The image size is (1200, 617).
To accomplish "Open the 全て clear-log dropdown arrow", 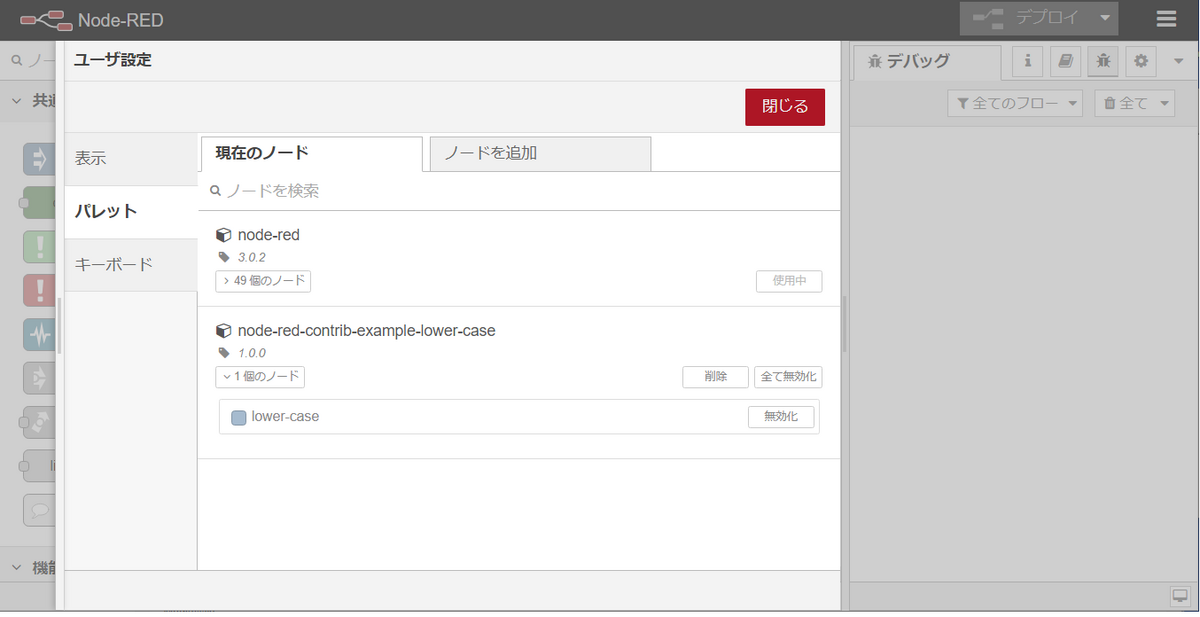I will click(1165, 103).
